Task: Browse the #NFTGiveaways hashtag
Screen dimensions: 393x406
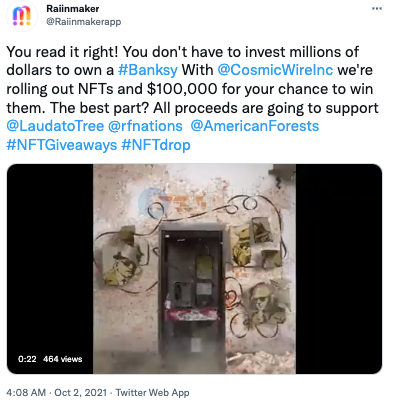Action: click(x=62, y=145)
